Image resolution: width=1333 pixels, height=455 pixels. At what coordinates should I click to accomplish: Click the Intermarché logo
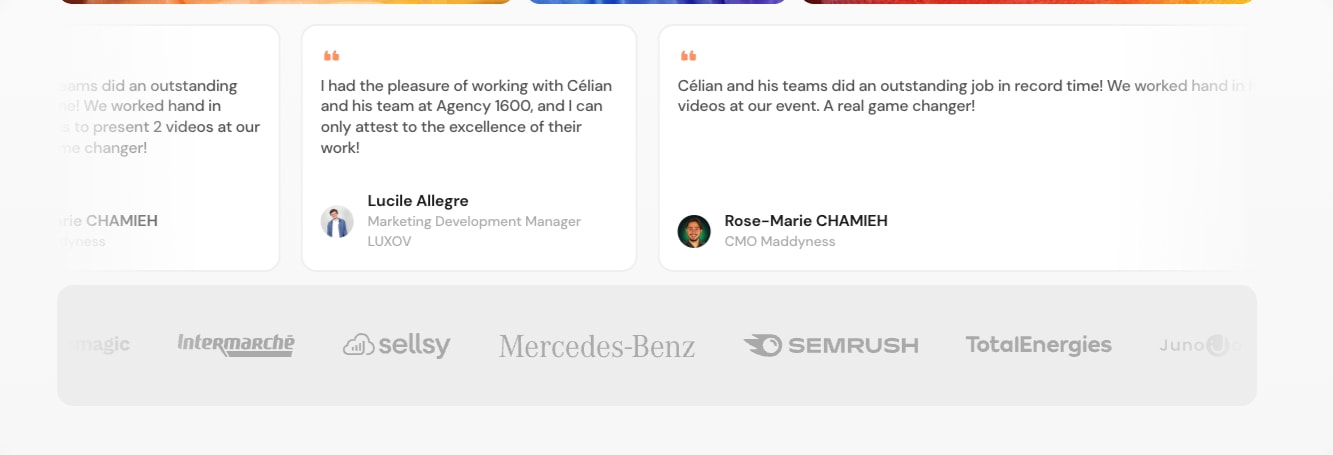click(236, 345)
